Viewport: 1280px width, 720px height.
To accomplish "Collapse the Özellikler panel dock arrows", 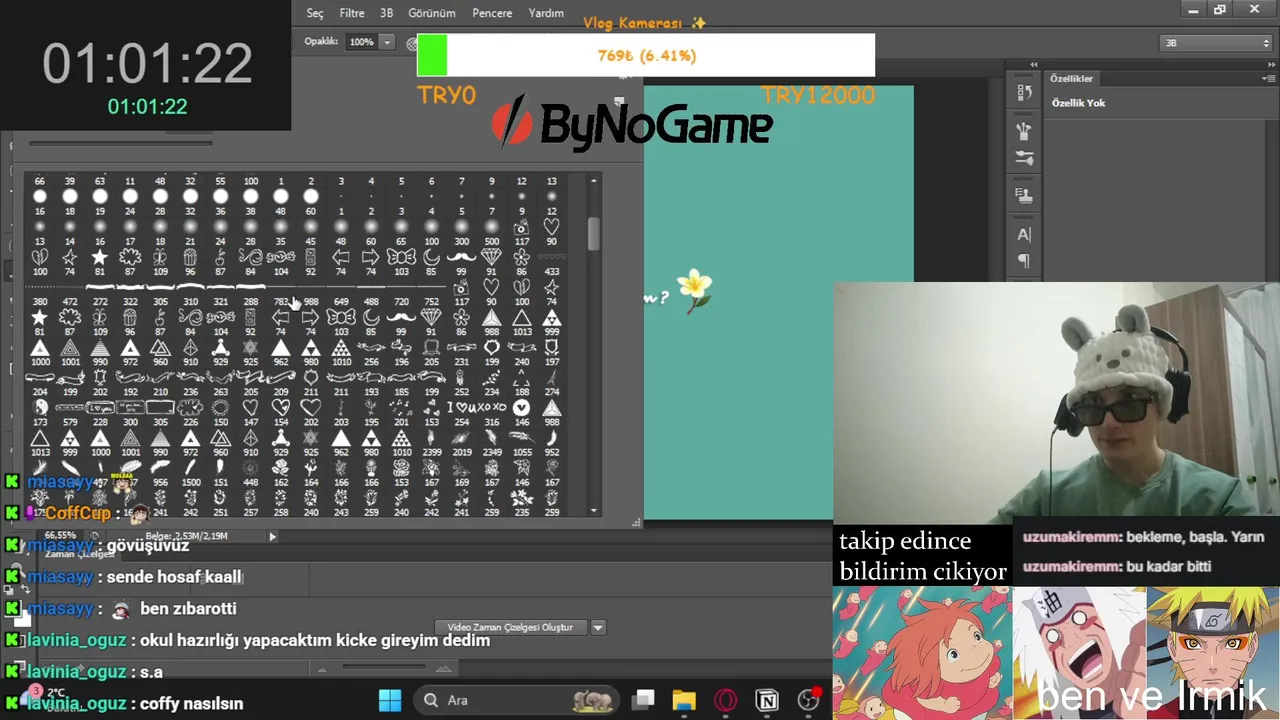I will click(x=1270, y=65).
